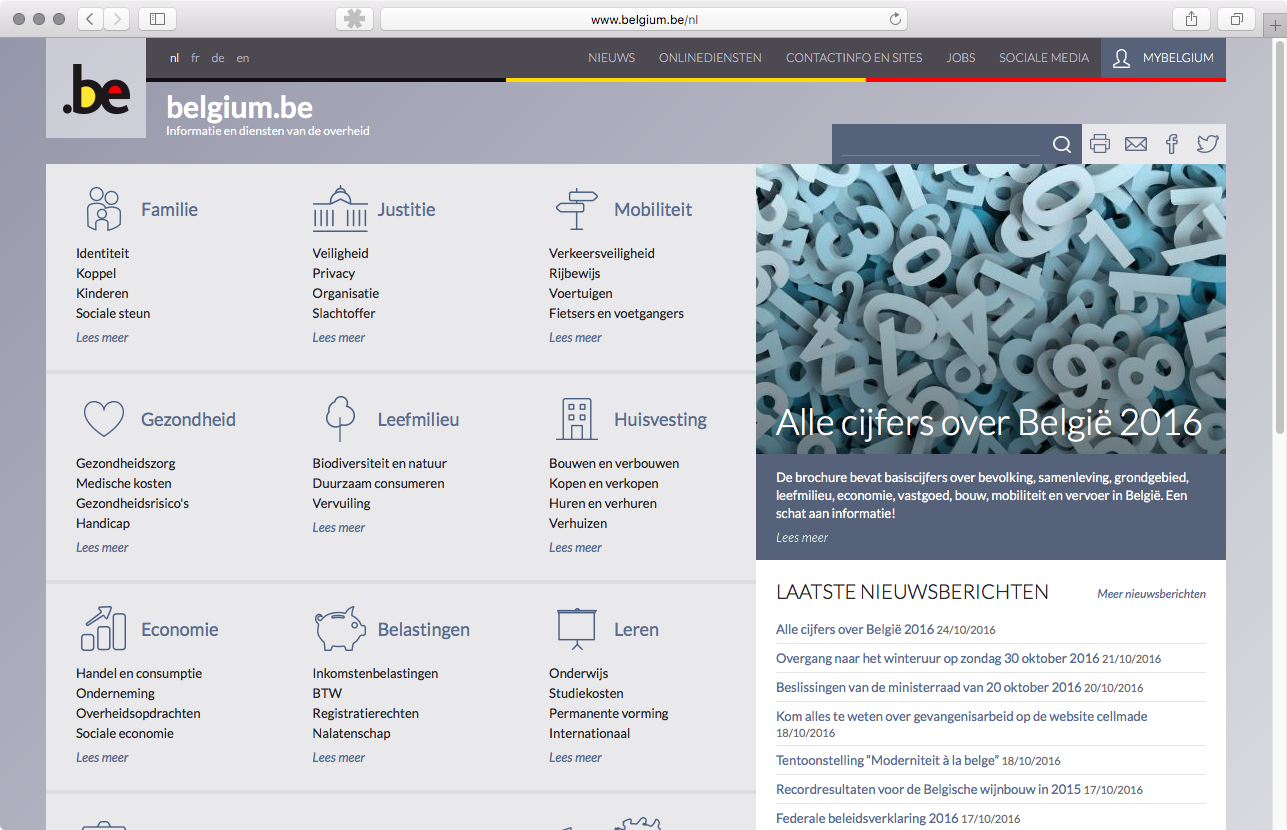Click the Huisvesting heading
This screenshot has width=1287, height=830.
pyautogui.click(x=660, y=420)
